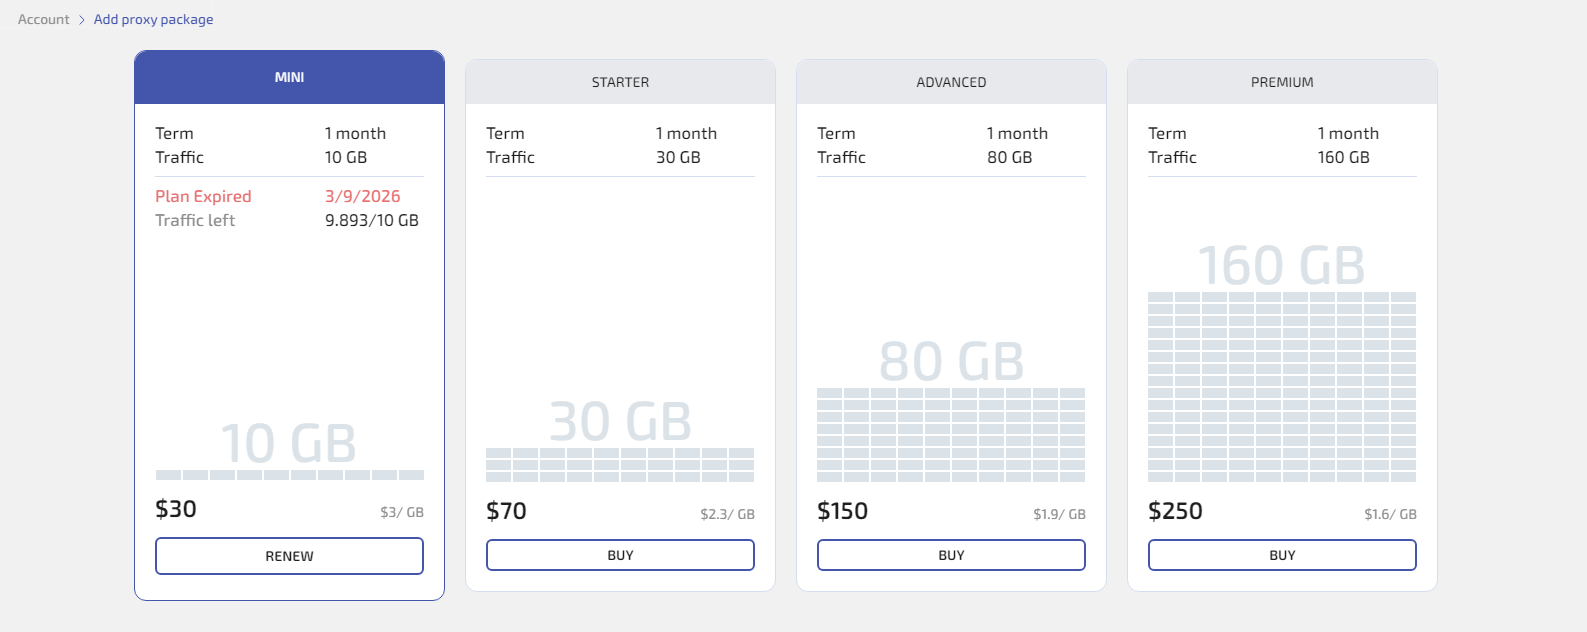This screenshot has width=1587, height=632.
Task: Select the MINI plan header
Action: 289,77
